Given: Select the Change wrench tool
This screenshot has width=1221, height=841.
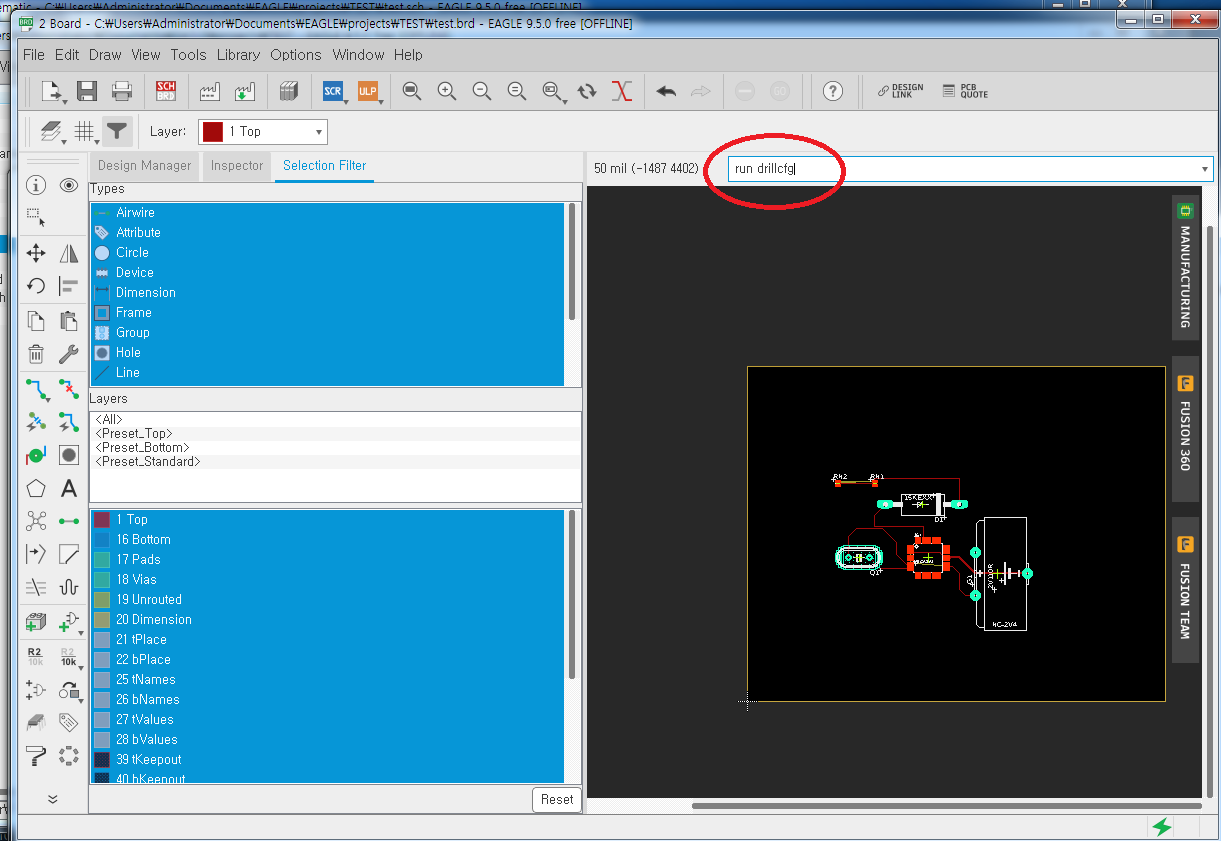Looking at the screenshot, I should pos(68,353).
